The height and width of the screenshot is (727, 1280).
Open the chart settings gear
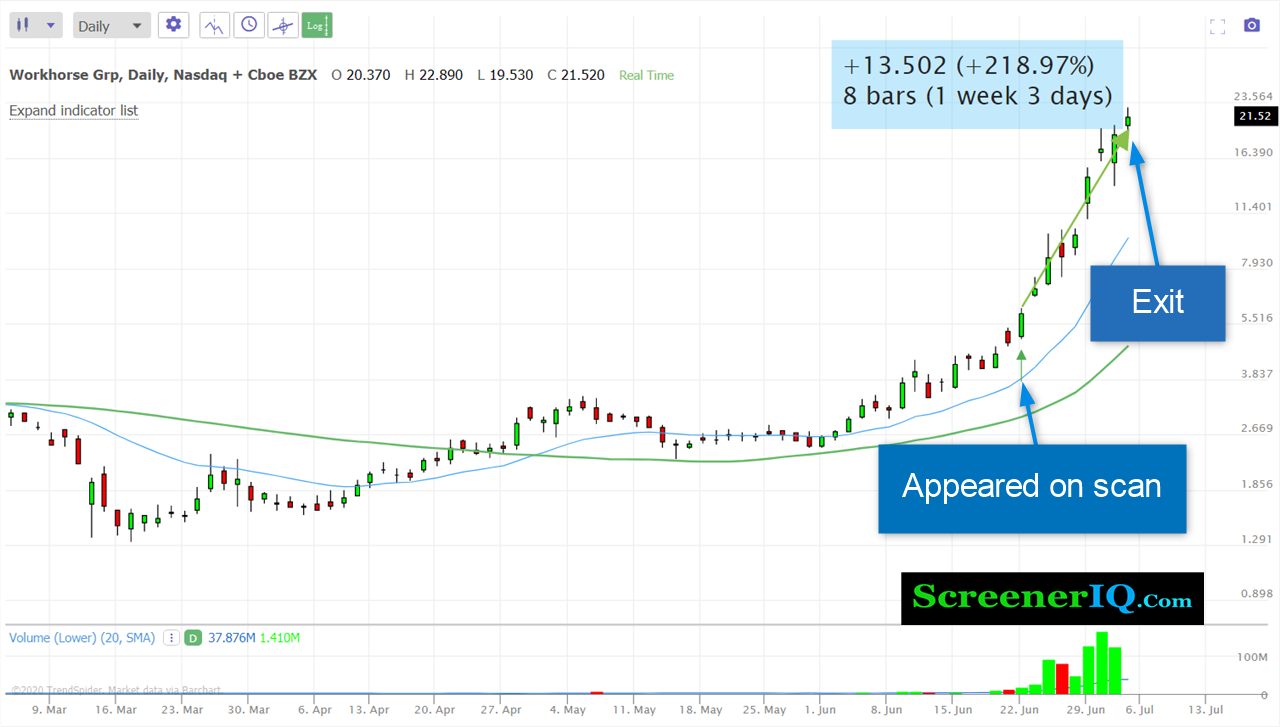pos(174,25)
